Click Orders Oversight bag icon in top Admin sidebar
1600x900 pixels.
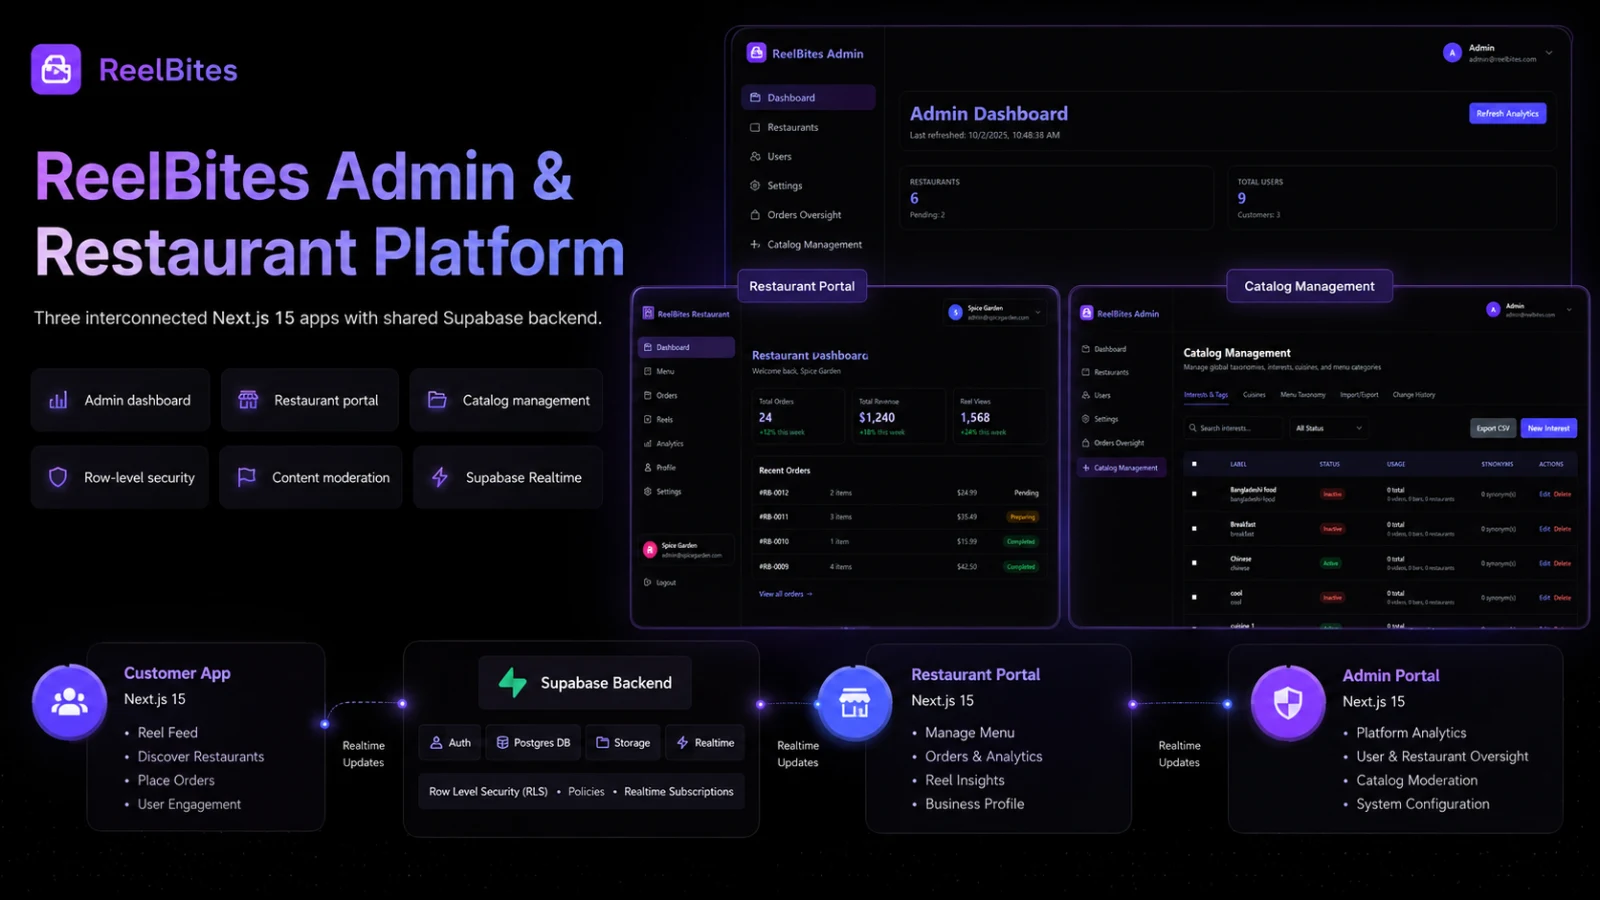point(755,215)
